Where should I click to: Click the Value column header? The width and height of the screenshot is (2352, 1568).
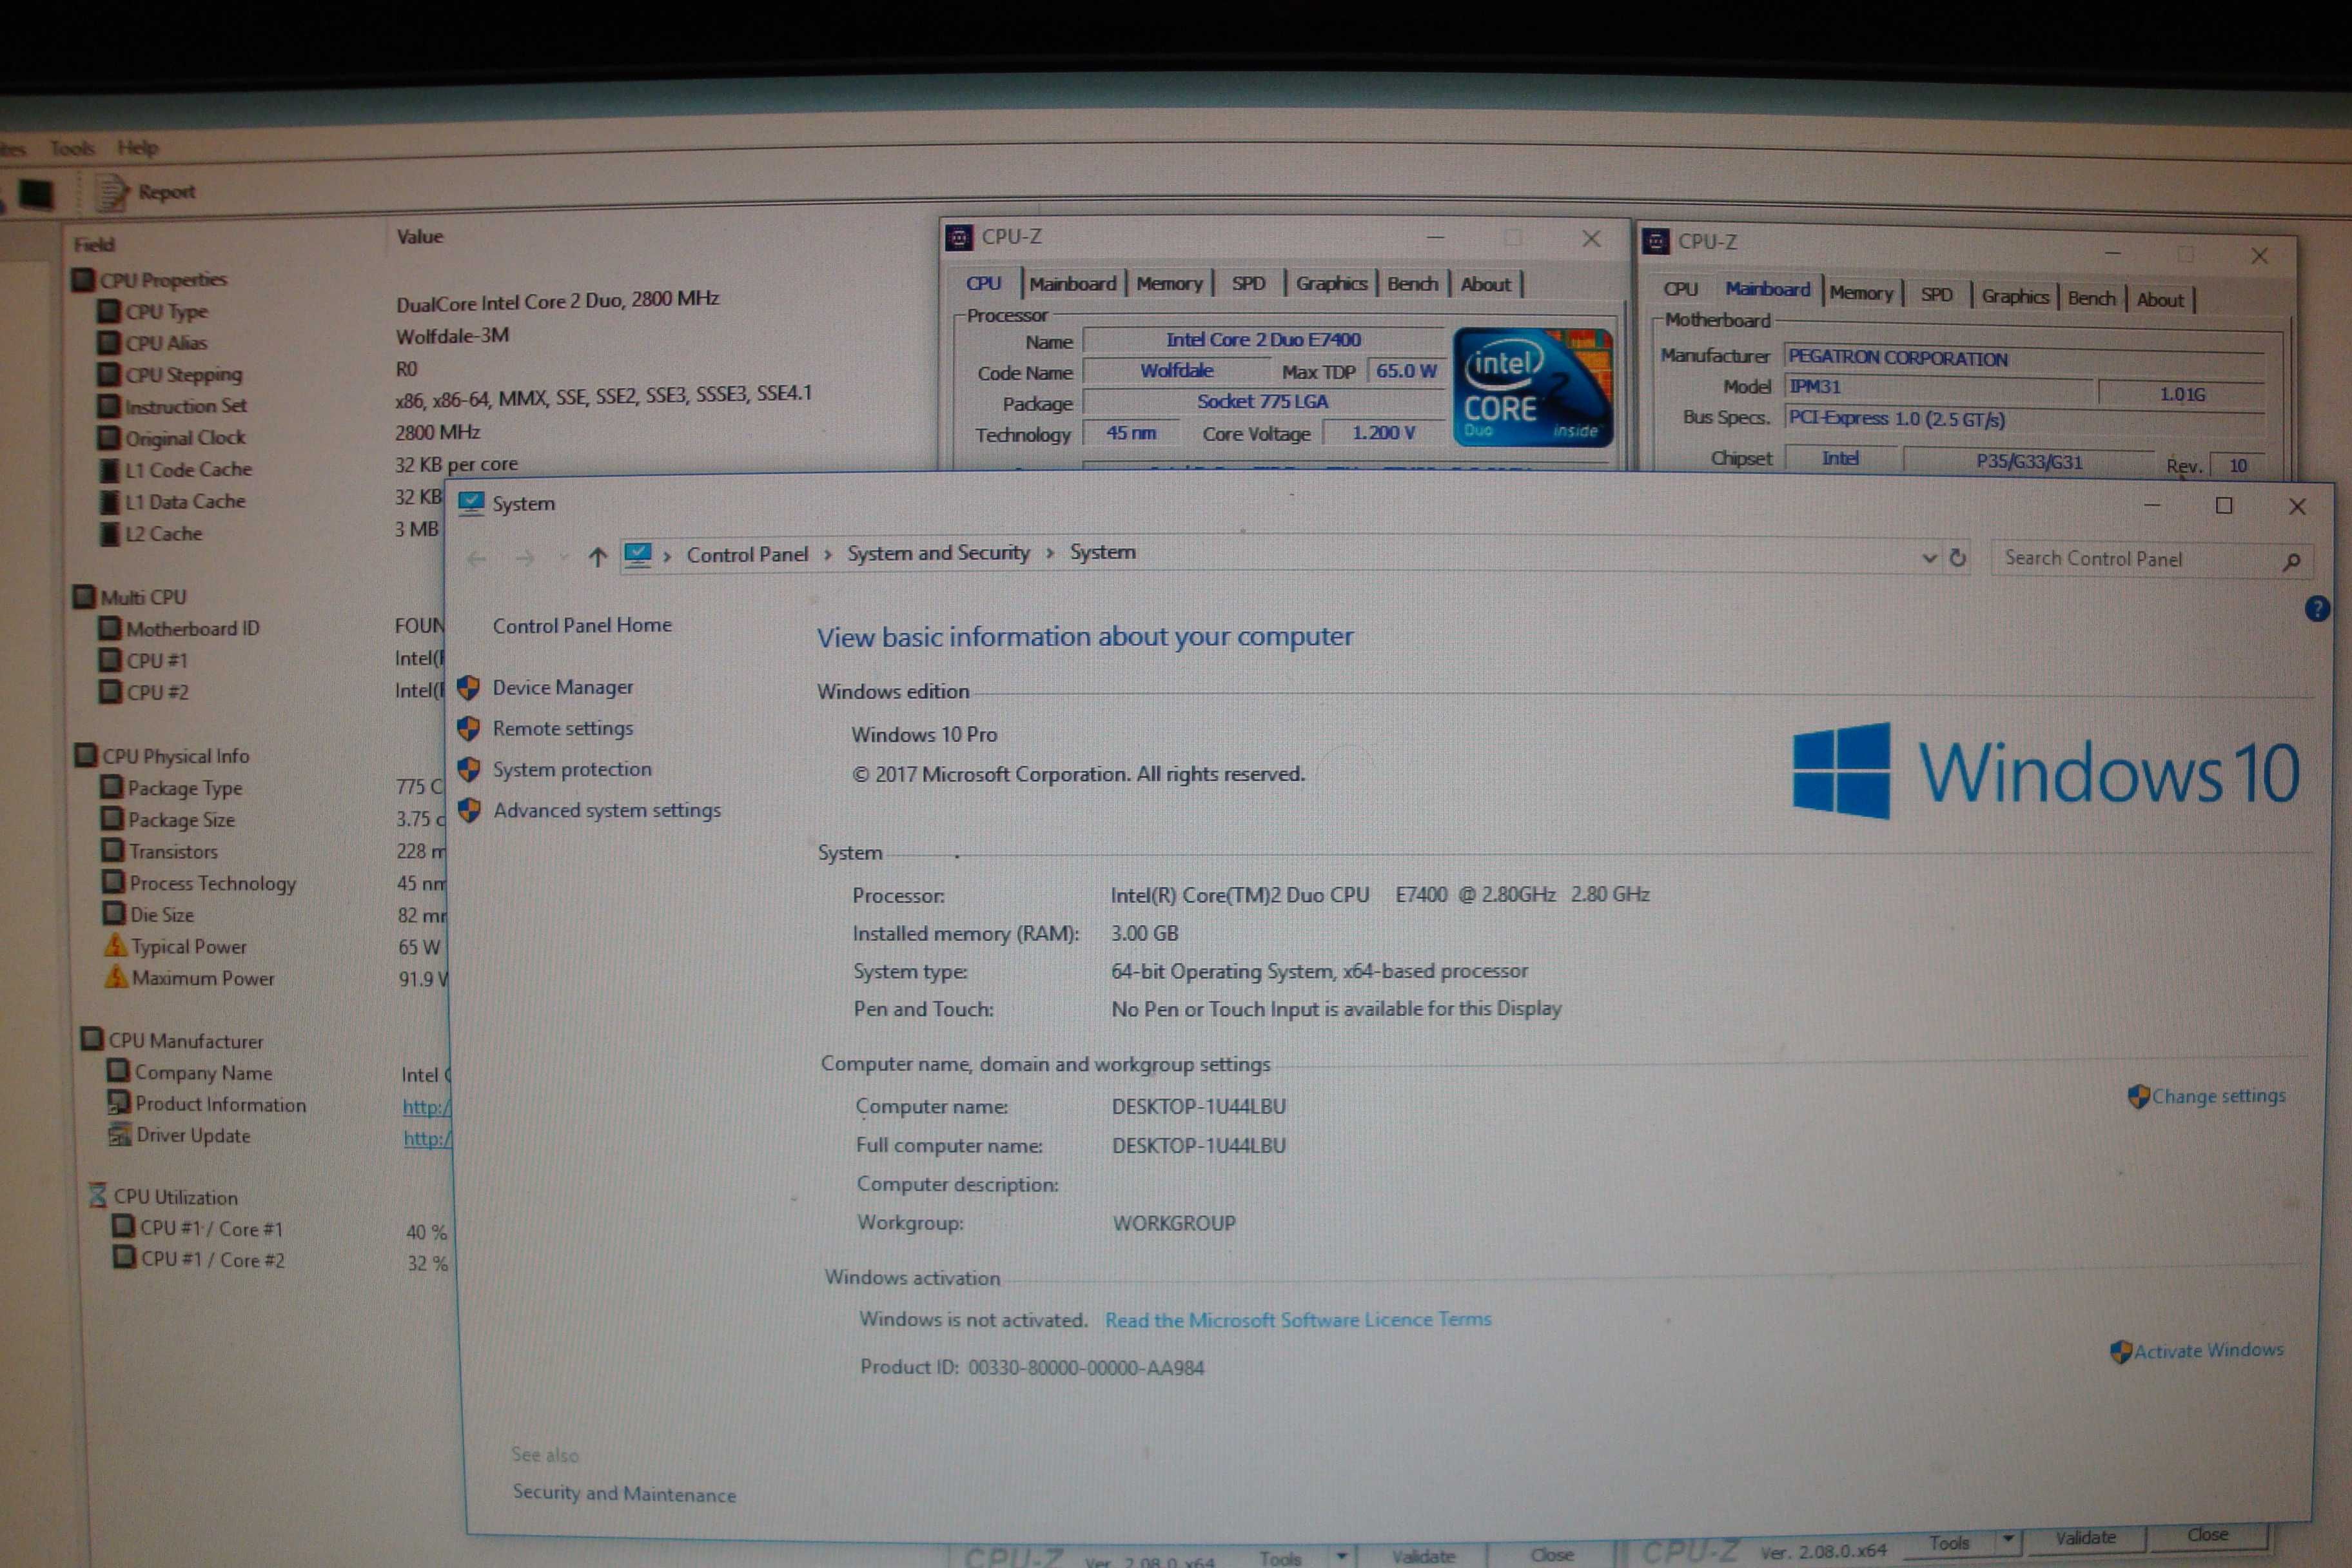click(419, 237)
